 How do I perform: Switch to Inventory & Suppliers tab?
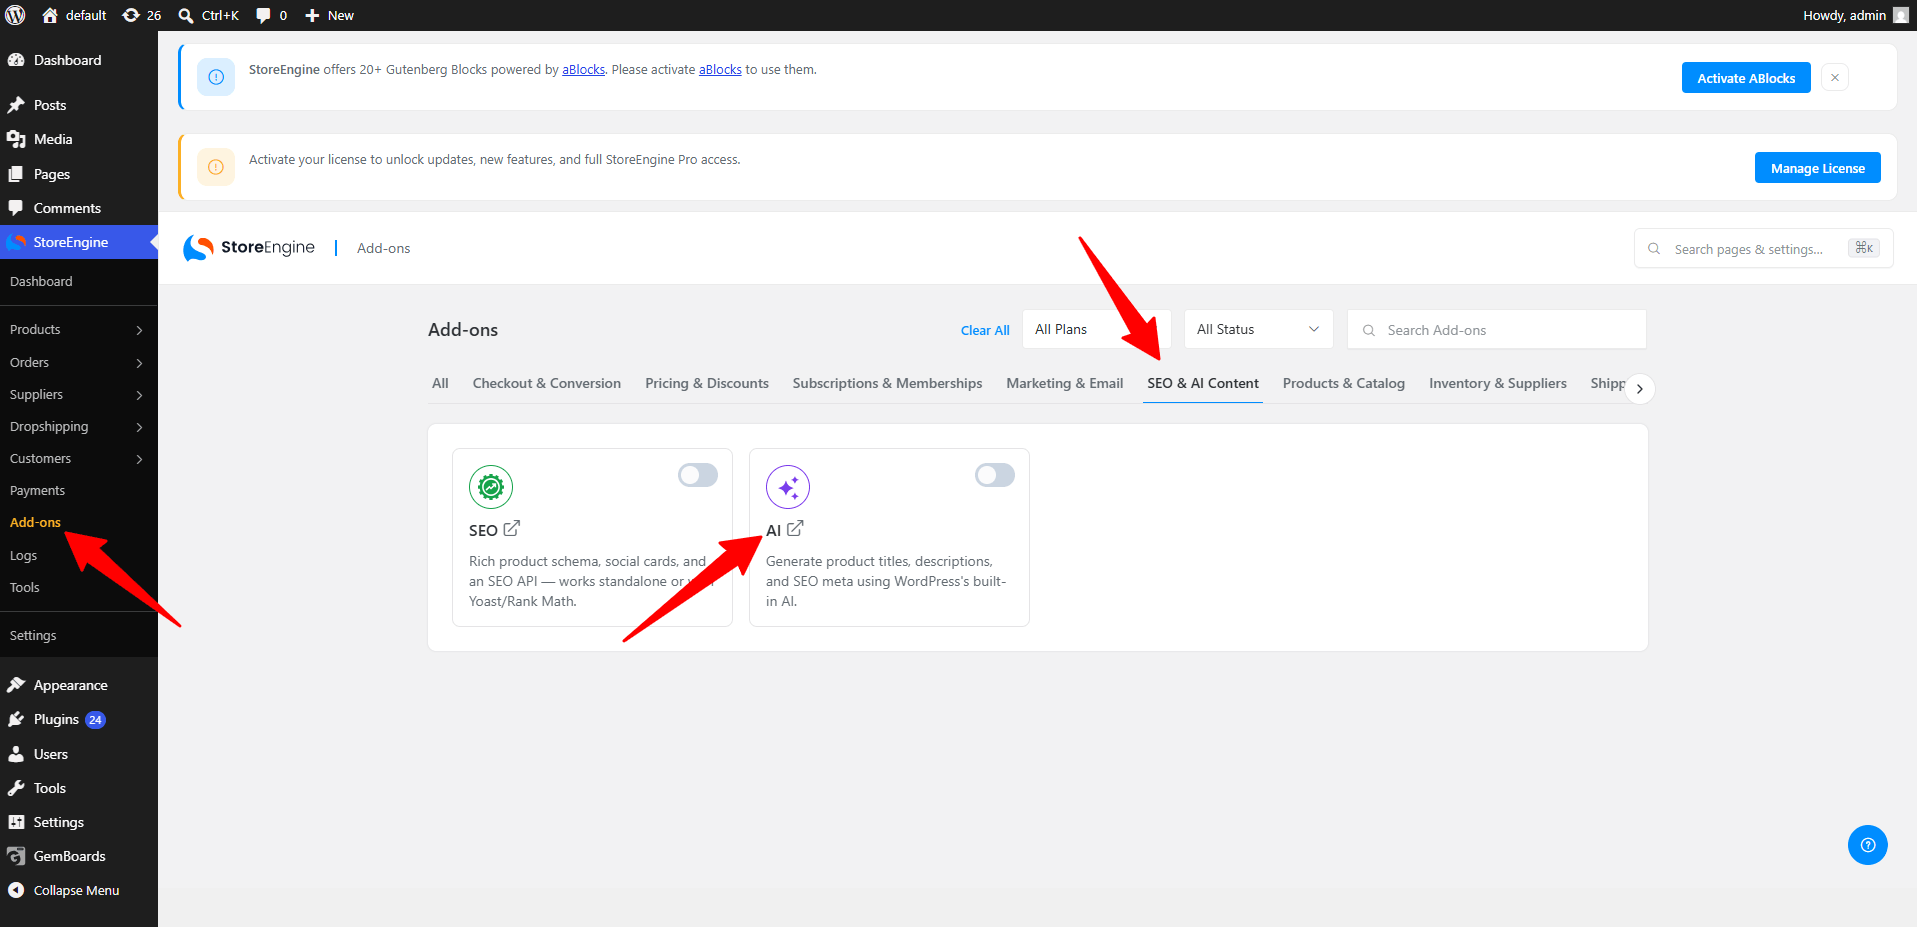click(x=1497, y=383)
